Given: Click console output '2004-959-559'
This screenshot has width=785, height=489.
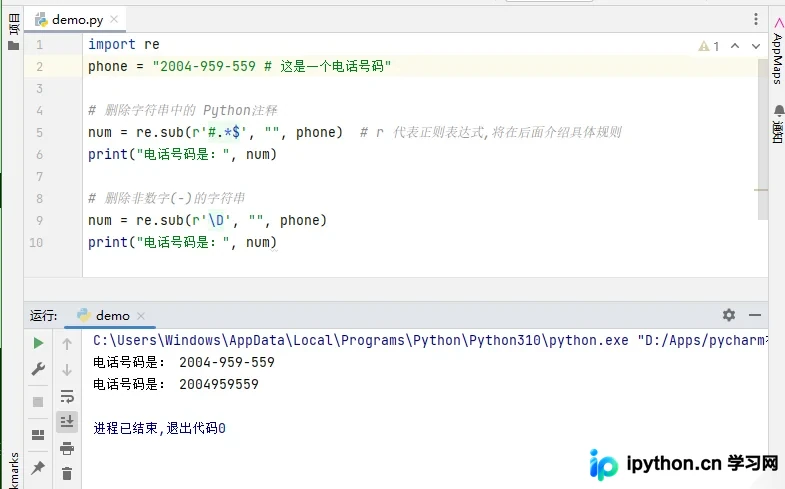Looking at the screenshot, I should coord(227,362).
